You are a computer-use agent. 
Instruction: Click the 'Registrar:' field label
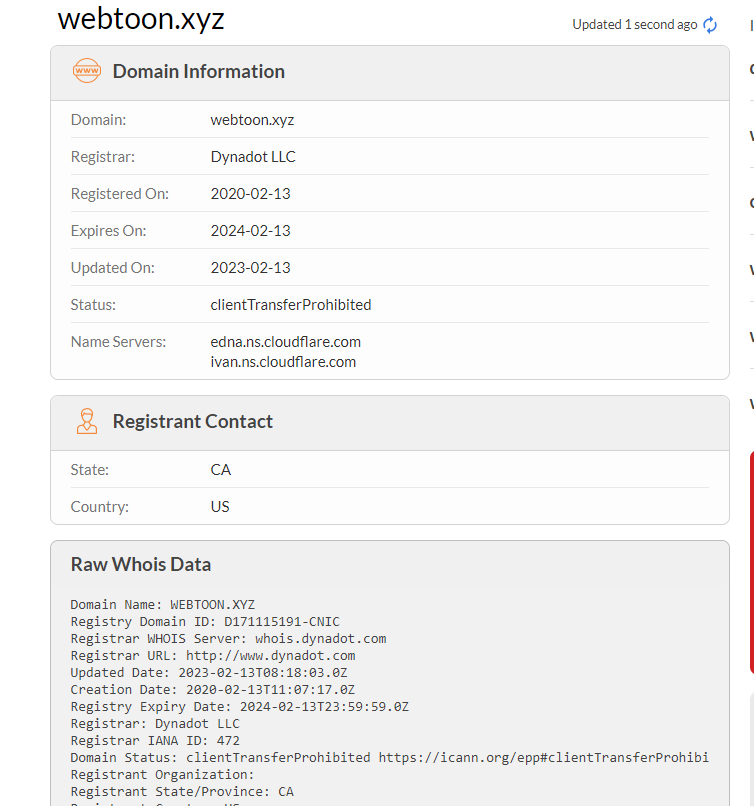pyautogui.click(x=103, y=157)
